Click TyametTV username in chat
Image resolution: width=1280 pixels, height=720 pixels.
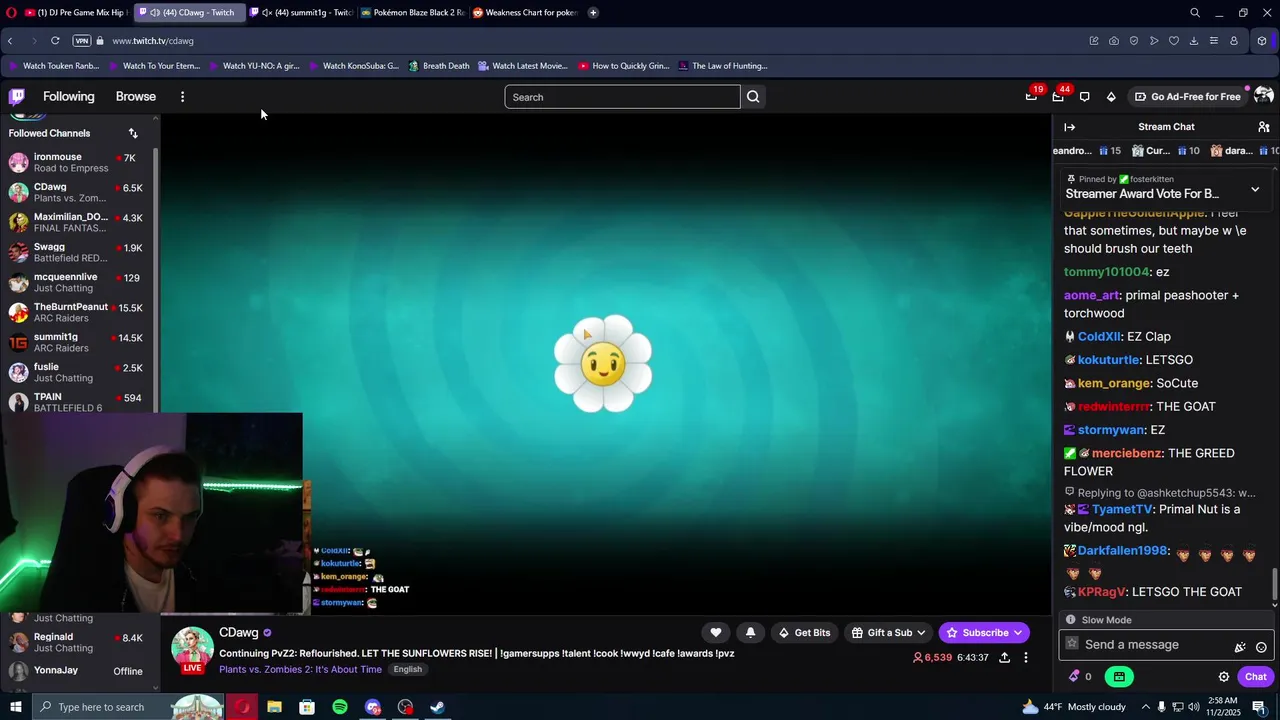(1122, 509)
